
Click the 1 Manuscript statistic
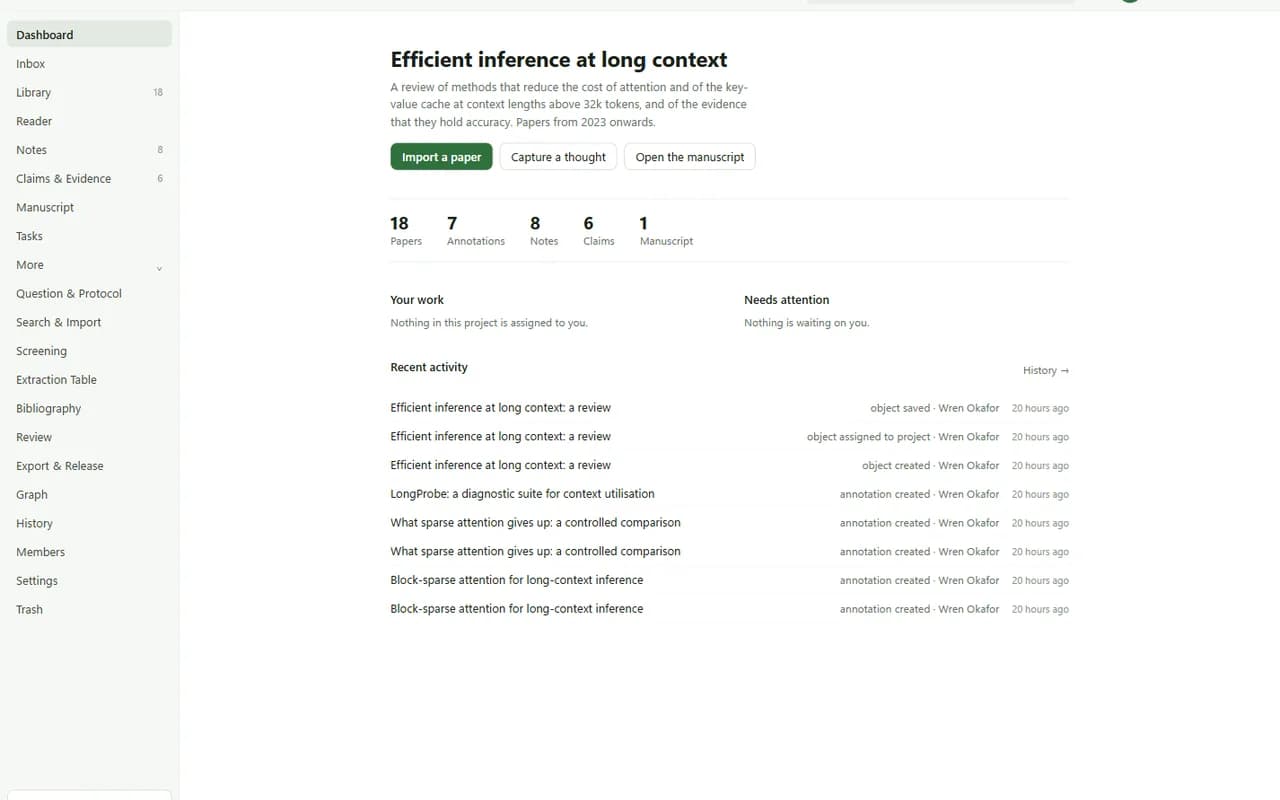coord(666,230)
